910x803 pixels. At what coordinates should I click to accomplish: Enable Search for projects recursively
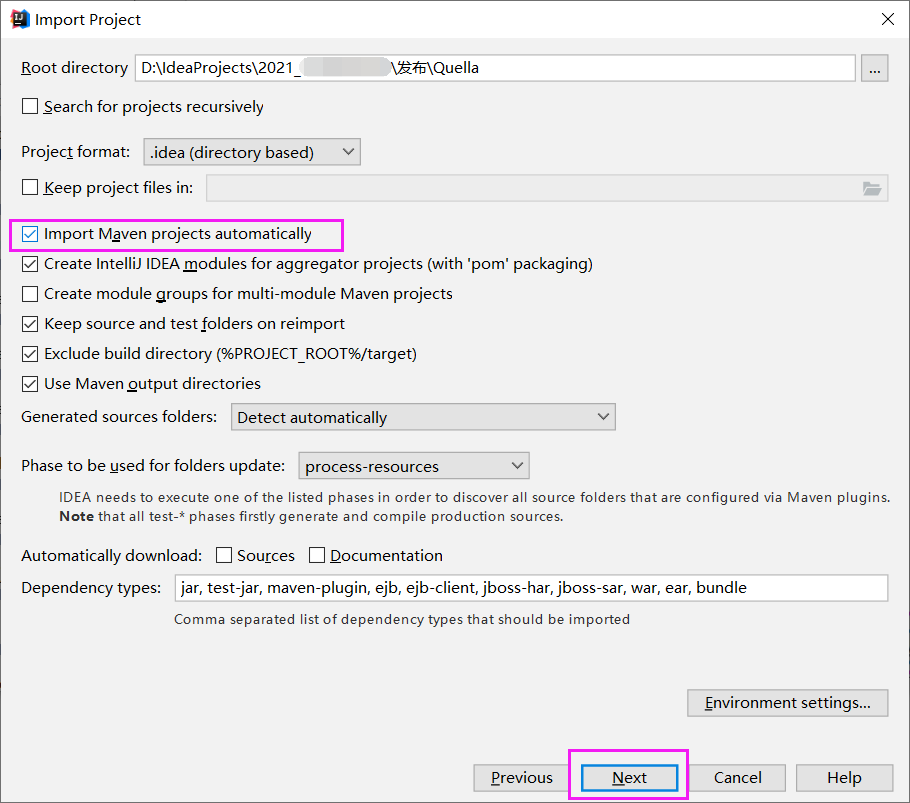pos(30,106)
